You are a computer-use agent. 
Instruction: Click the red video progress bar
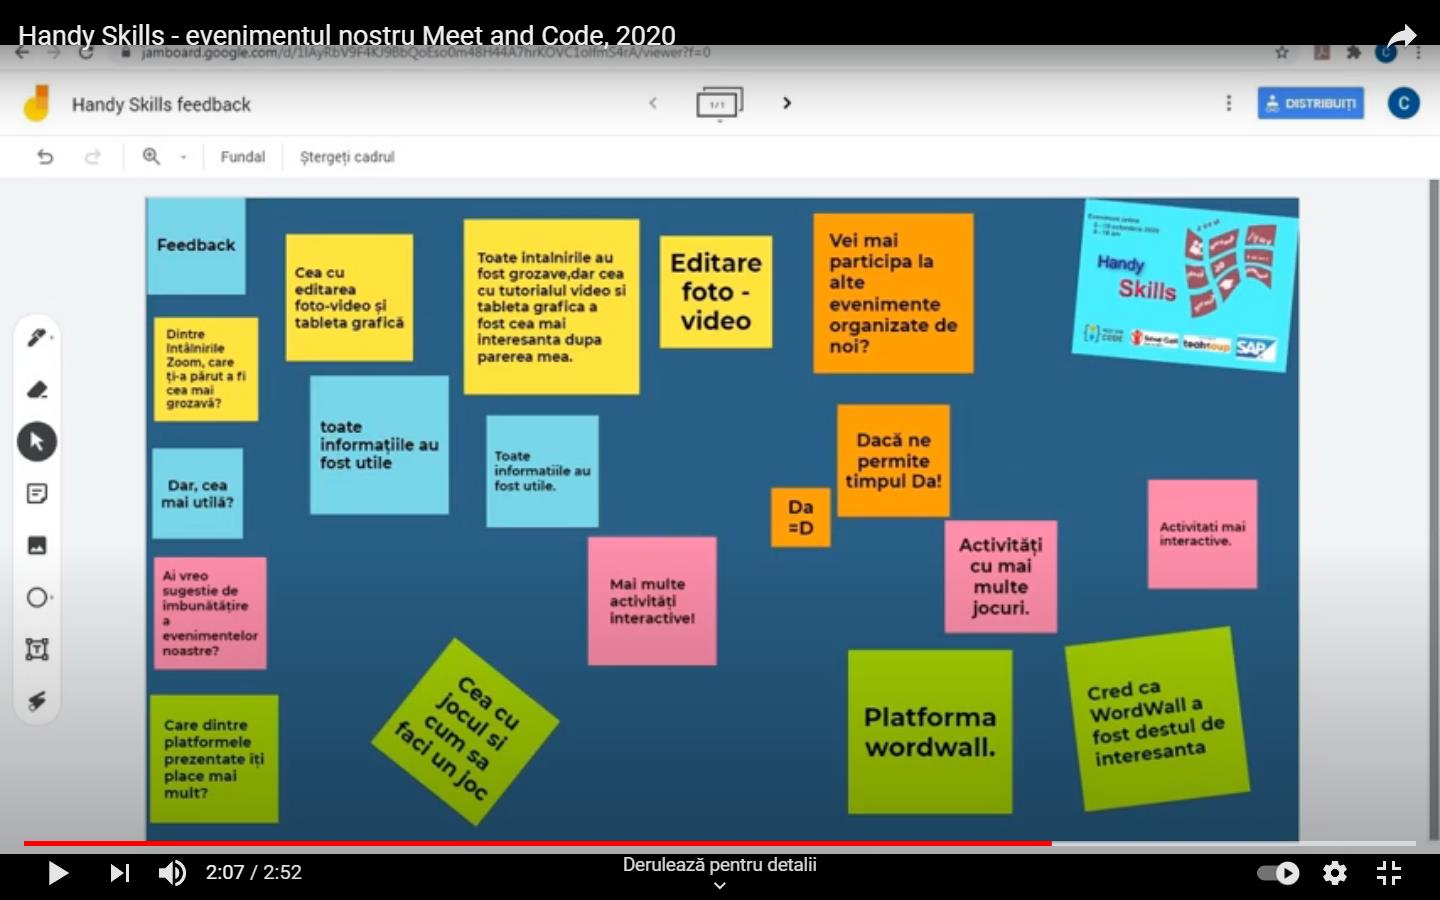click(x=540, y=843)
